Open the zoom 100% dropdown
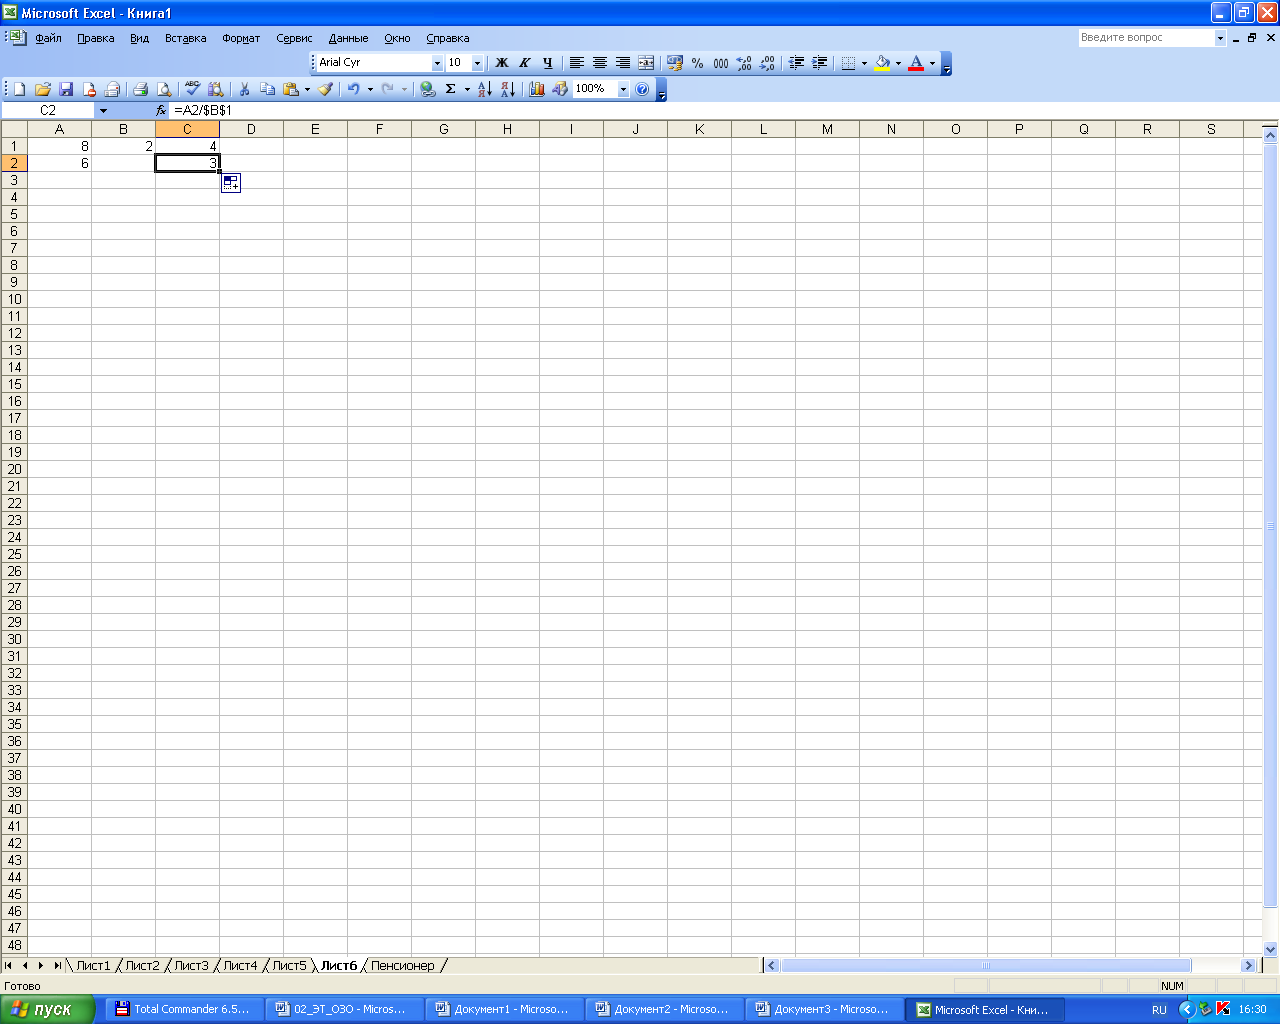 tap(623, 89)
